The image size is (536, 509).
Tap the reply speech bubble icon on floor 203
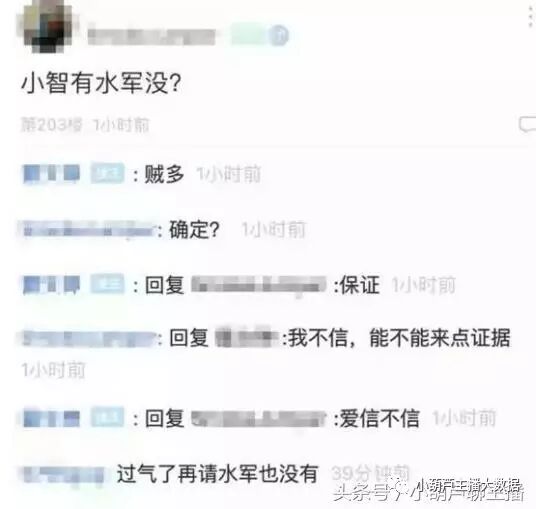point(527,124)
